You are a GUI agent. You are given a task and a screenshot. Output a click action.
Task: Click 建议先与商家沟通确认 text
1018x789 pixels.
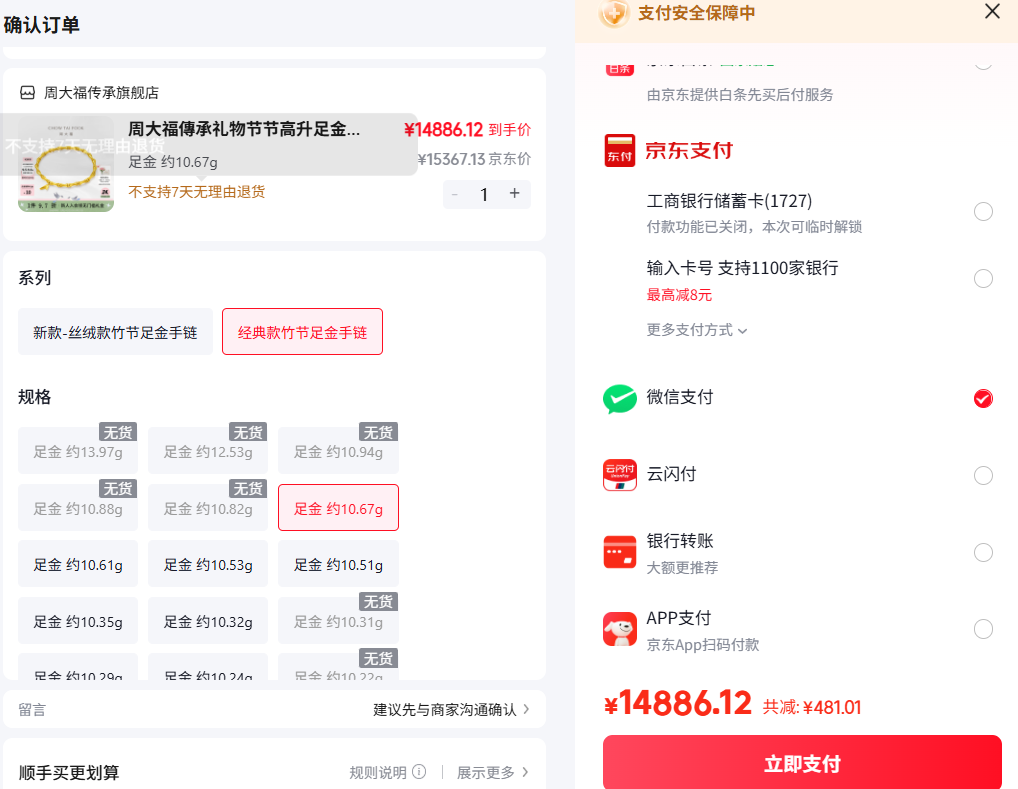(445, 709)
